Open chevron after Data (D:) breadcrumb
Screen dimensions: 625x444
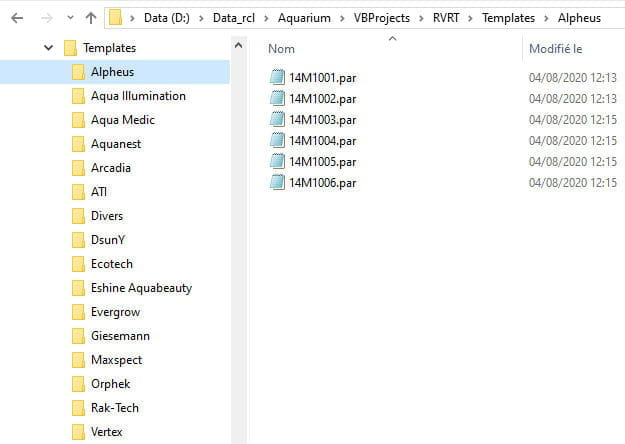[201, 18]
